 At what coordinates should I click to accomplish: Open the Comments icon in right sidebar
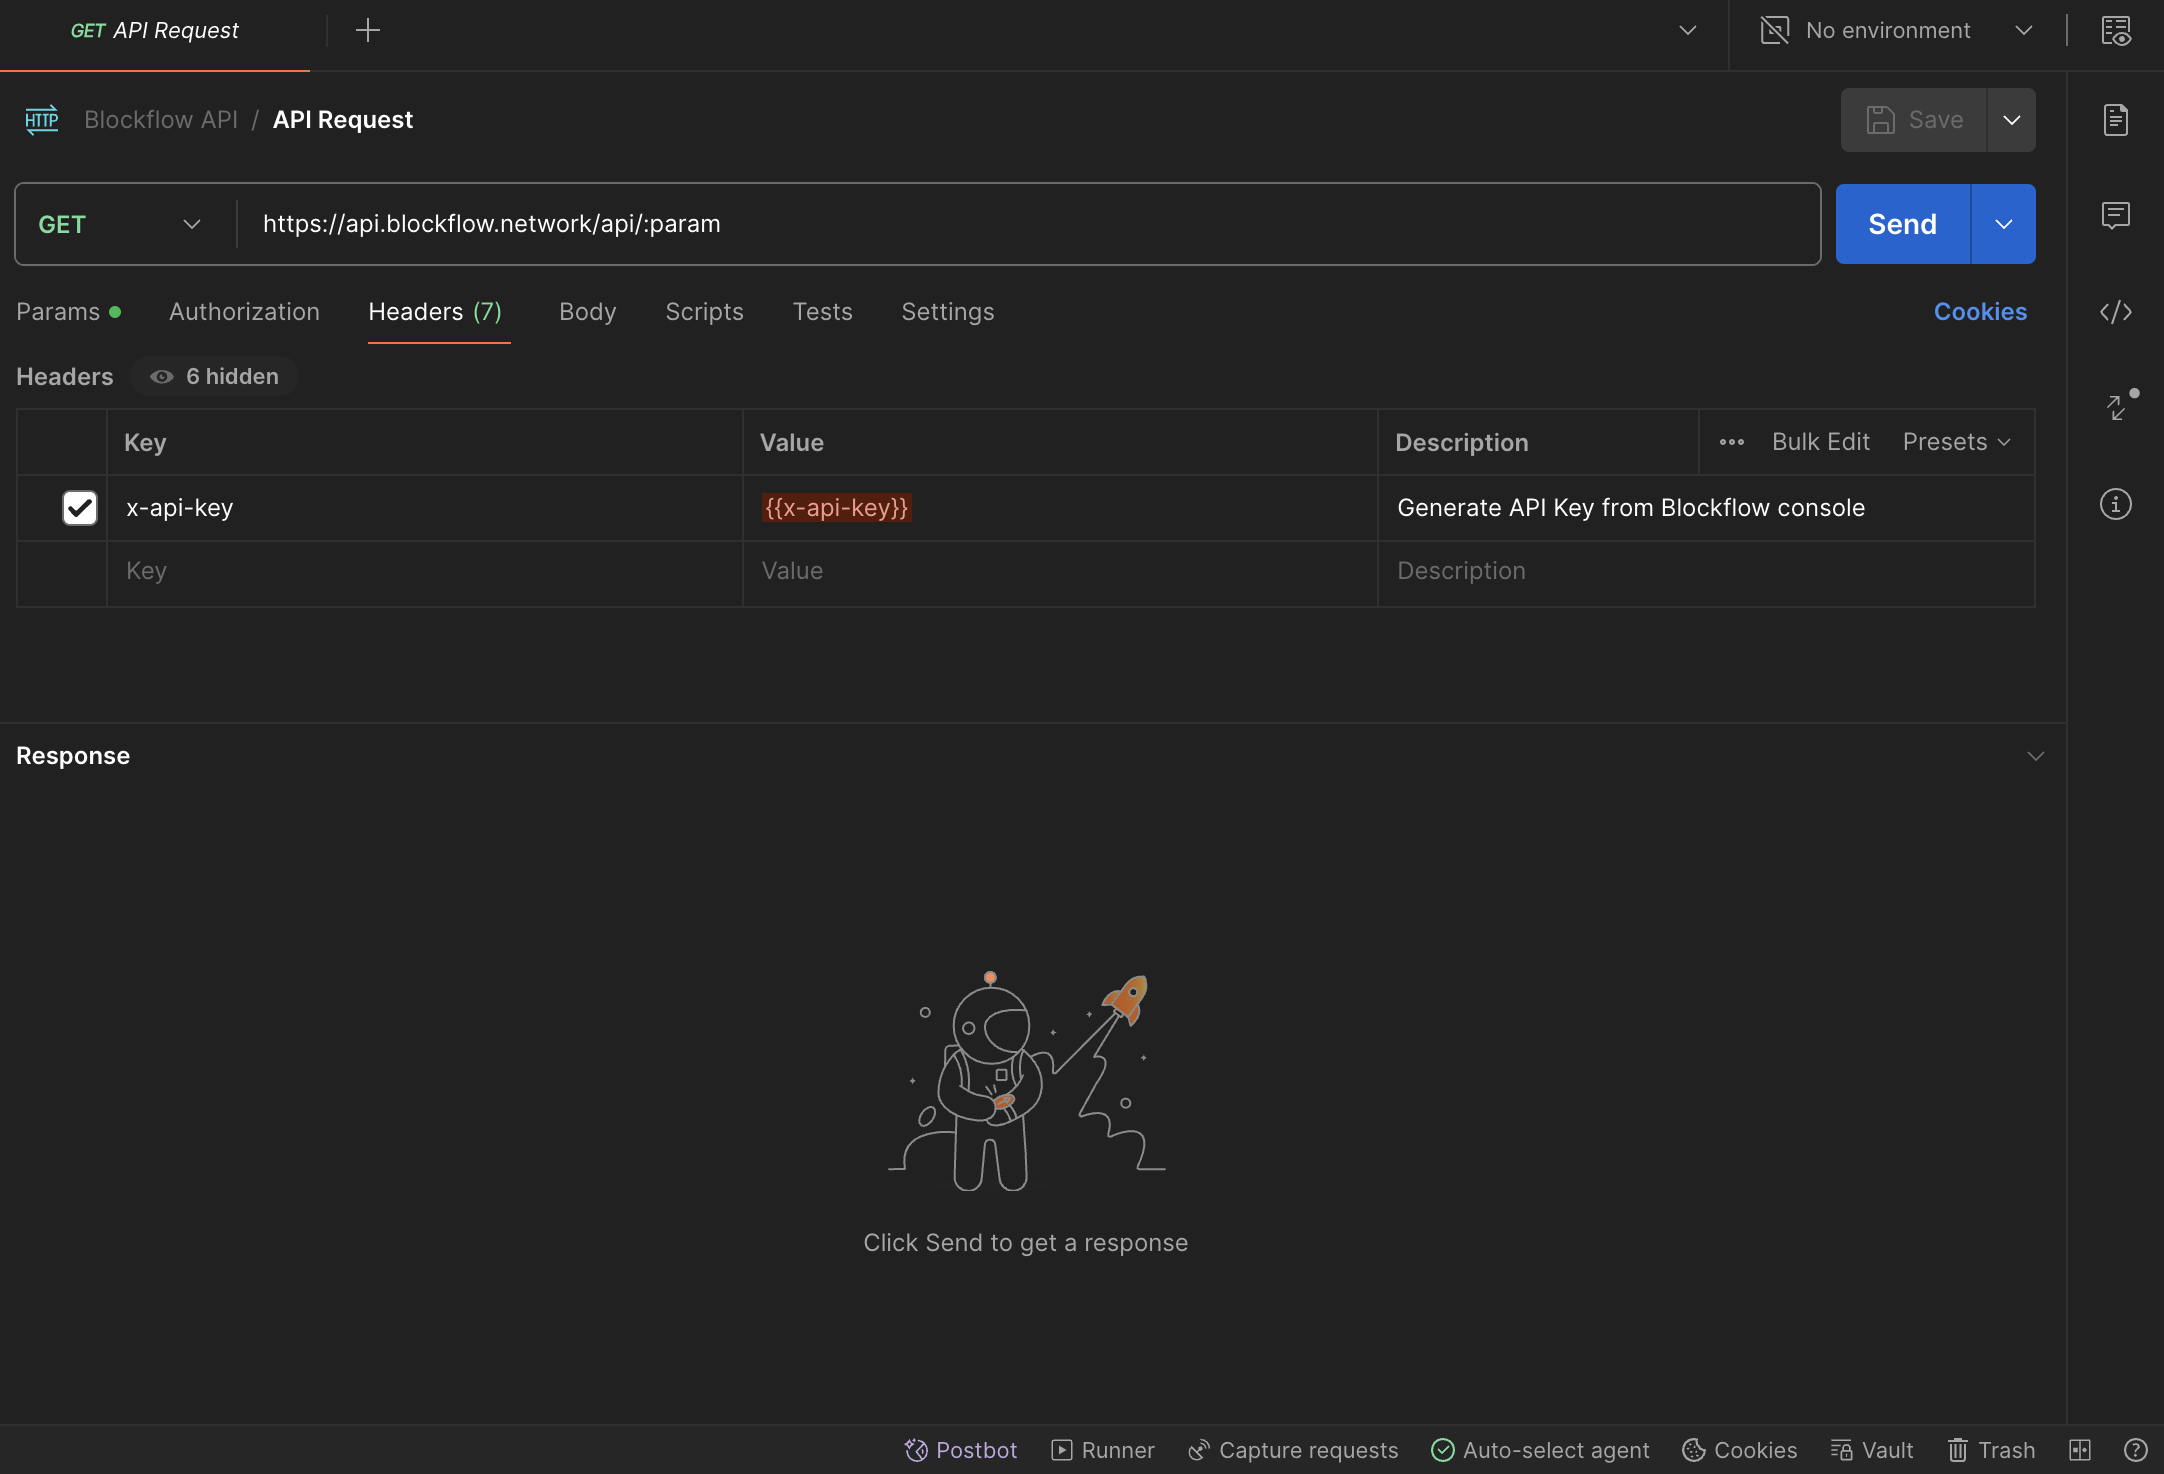[2115, 215]
